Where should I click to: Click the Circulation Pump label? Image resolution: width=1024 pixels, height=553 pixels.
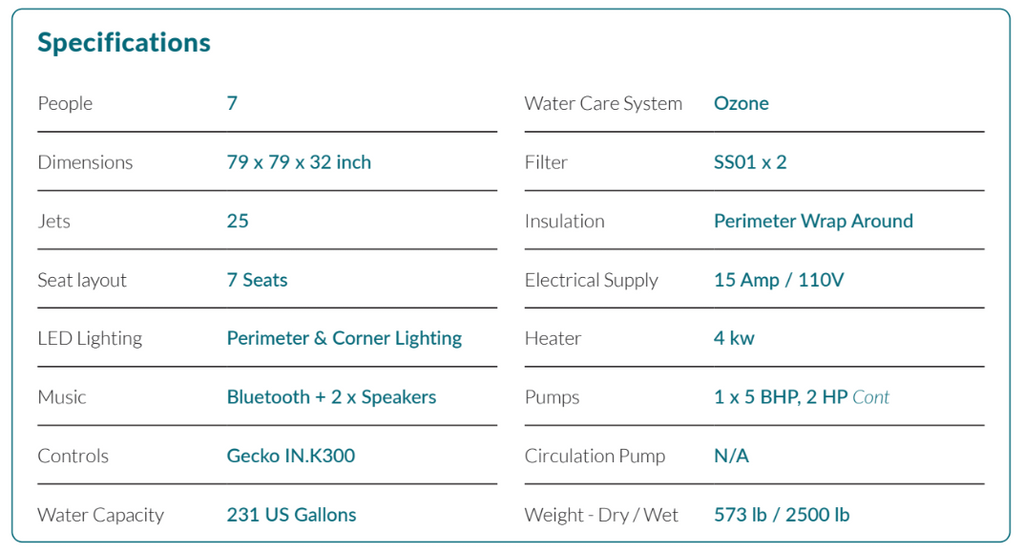(x=595, y=456)
